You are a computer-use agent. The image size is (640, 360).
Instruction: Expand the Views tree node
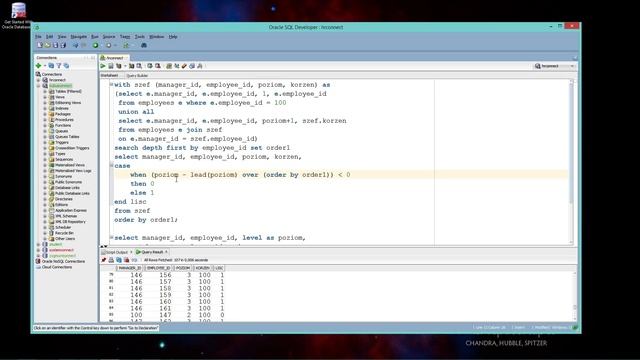[x=45, y=97]
